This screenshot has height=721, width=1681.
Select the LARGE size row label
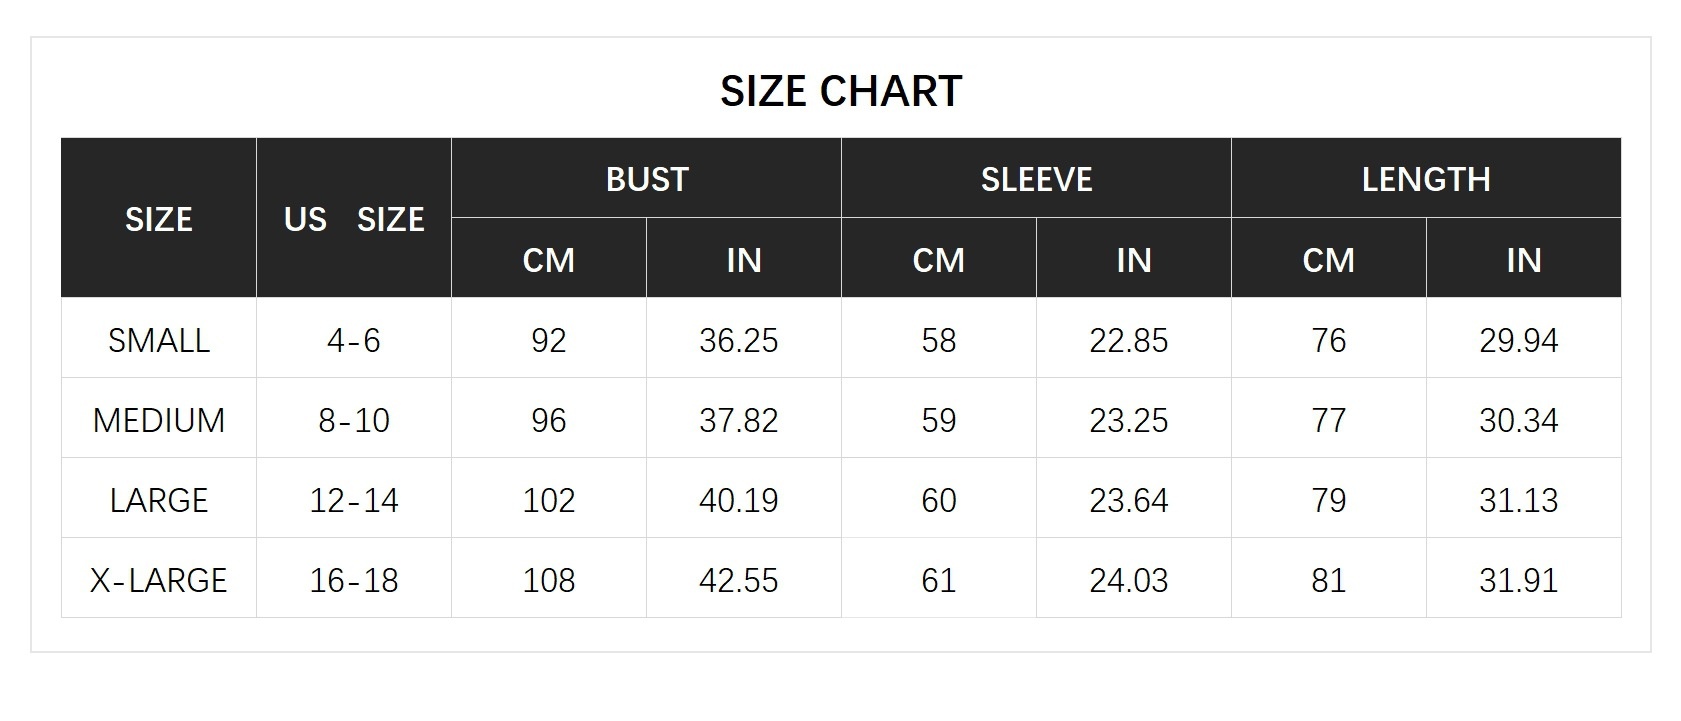[x=159, y=500]
